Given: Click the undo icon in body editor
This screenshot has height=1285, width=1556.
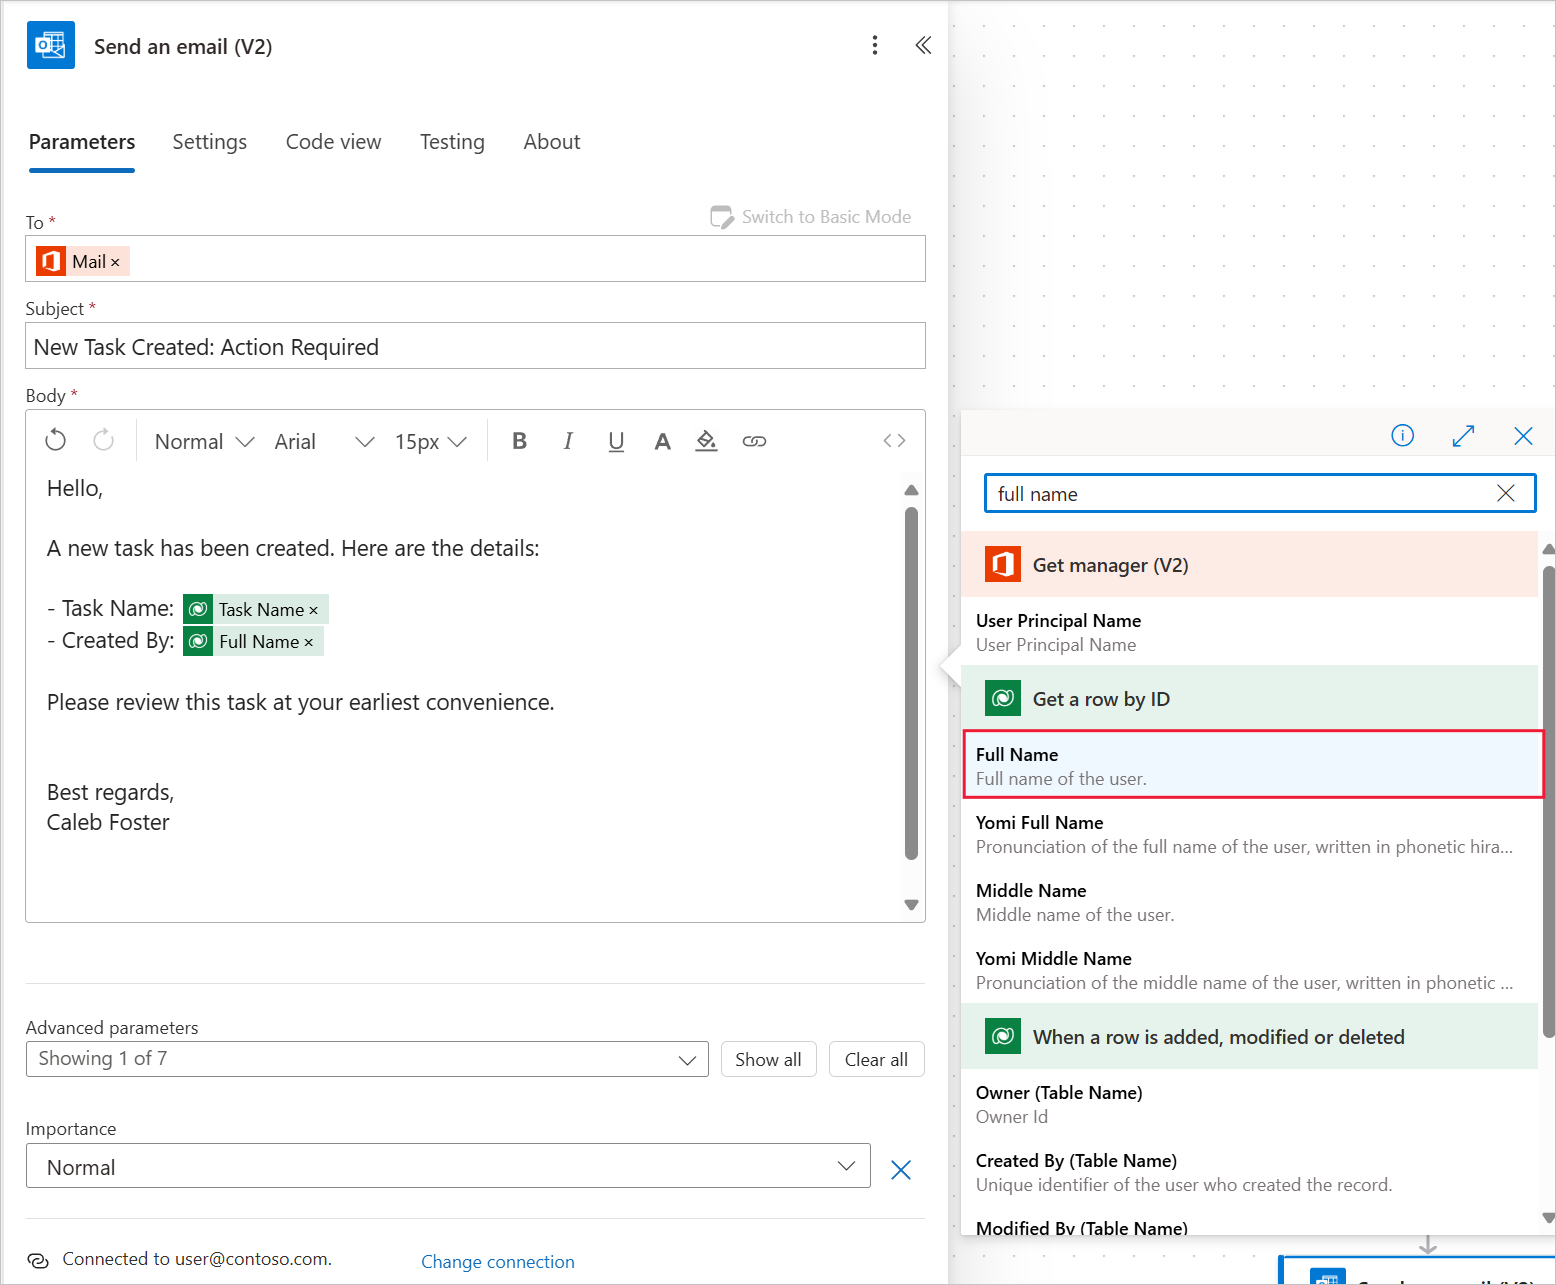Looking at the screenshot, I should click(x=56, y=440).
